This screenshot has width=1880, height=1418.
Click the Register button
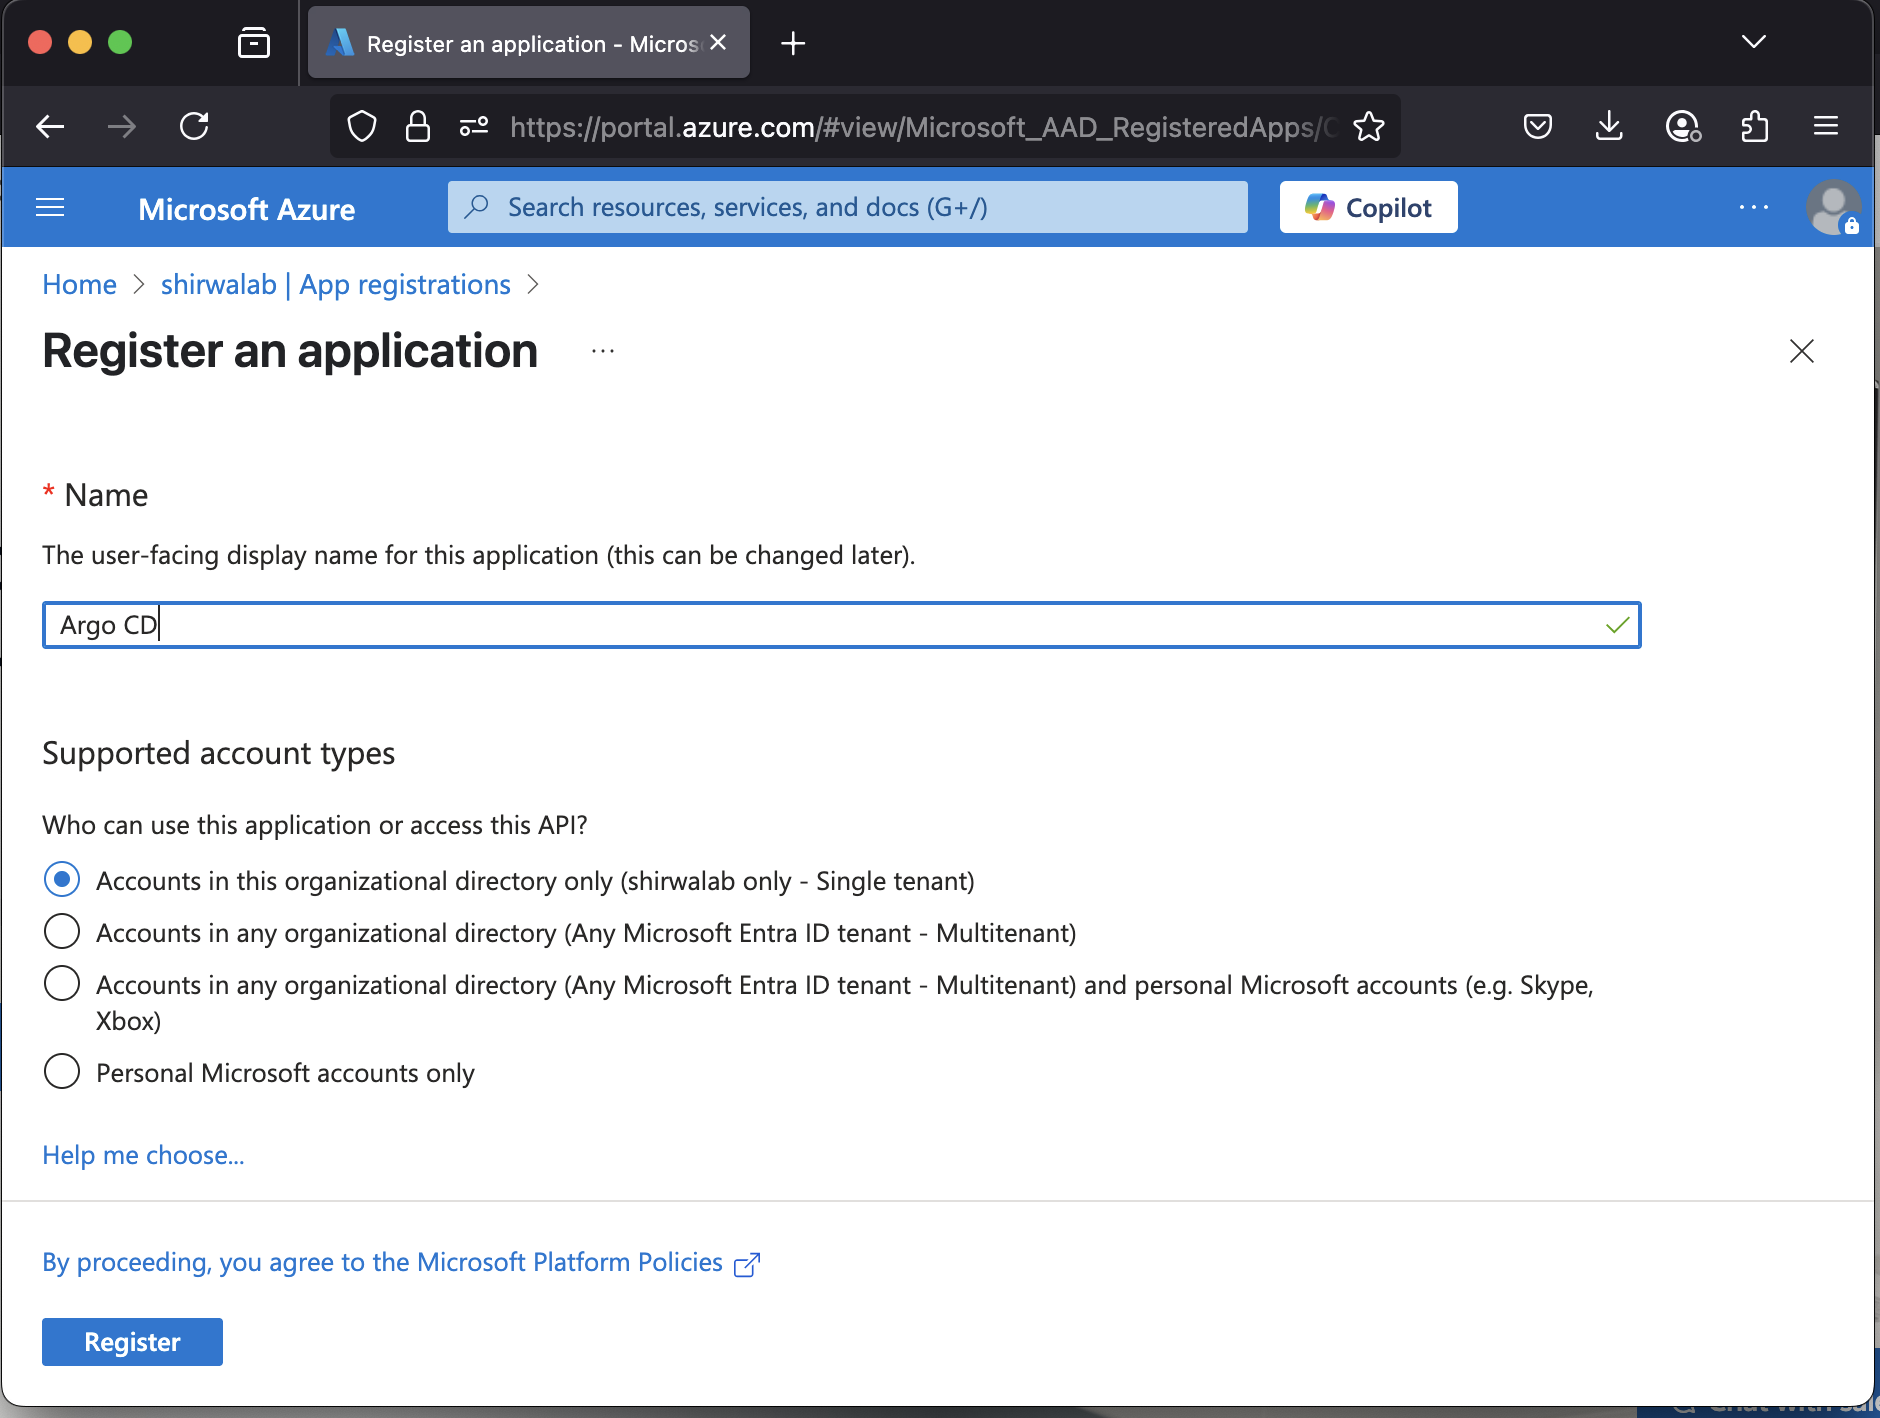(132, 1342)
